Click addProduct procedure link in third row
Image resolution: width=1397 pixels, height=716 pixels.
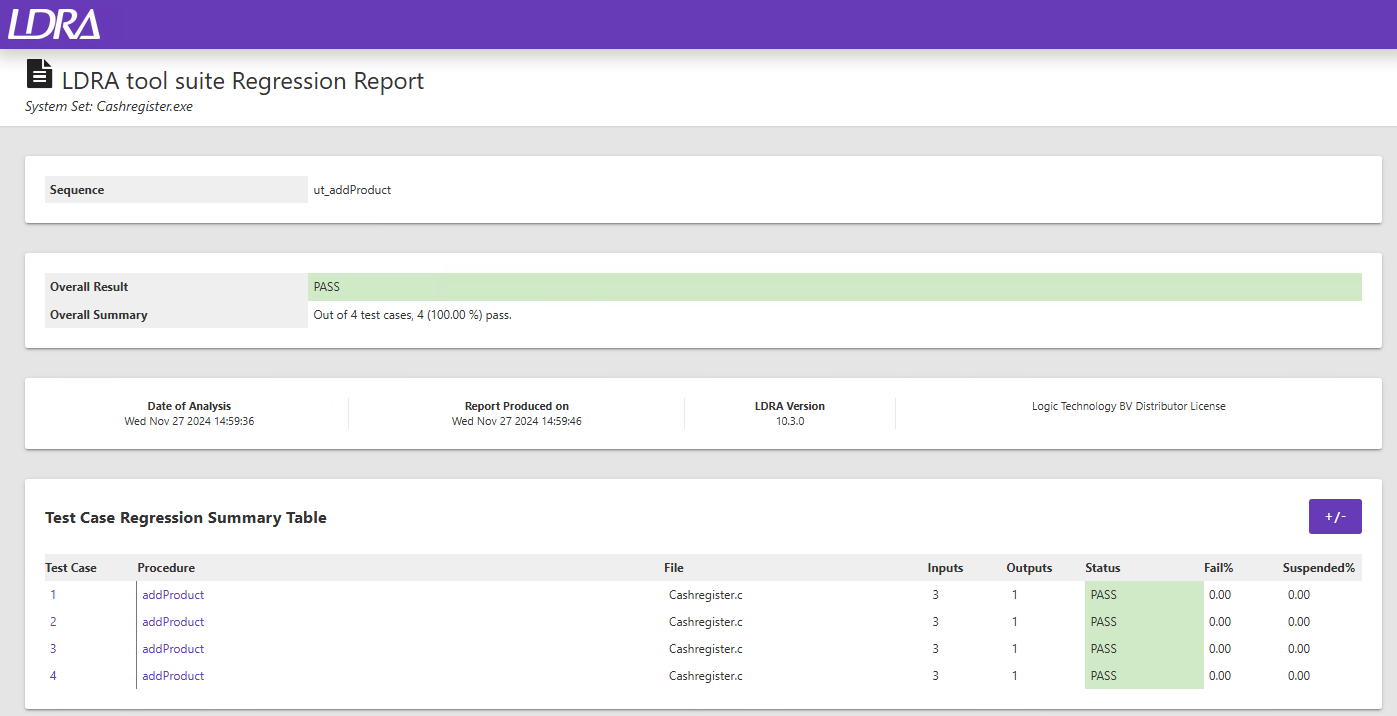point(173,649)
